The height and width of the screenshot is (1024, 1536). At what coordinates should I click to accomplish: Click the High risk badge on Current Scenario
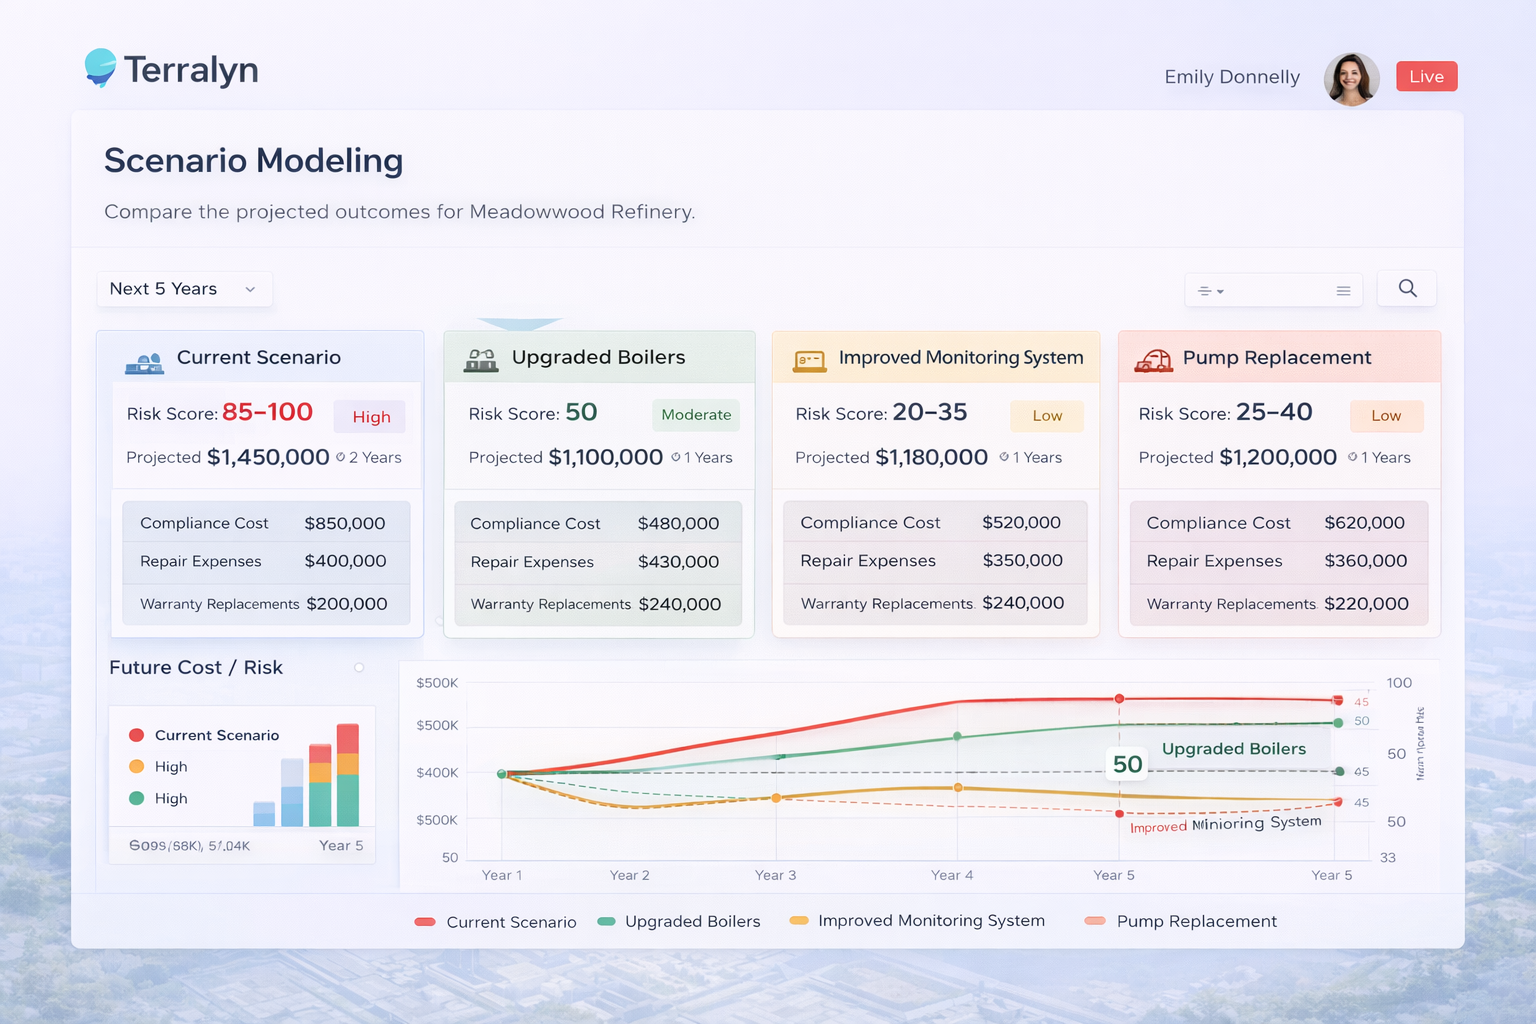pos(371,417)
